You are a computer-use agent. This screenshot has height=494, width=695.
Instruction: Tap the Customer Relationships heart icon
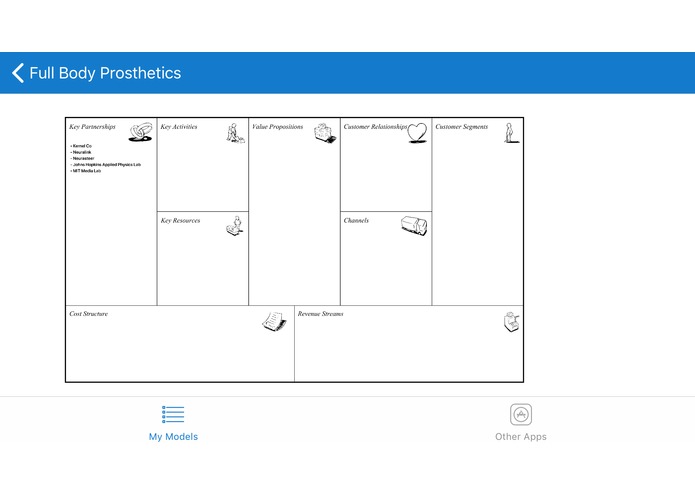[x=417, y=132]
